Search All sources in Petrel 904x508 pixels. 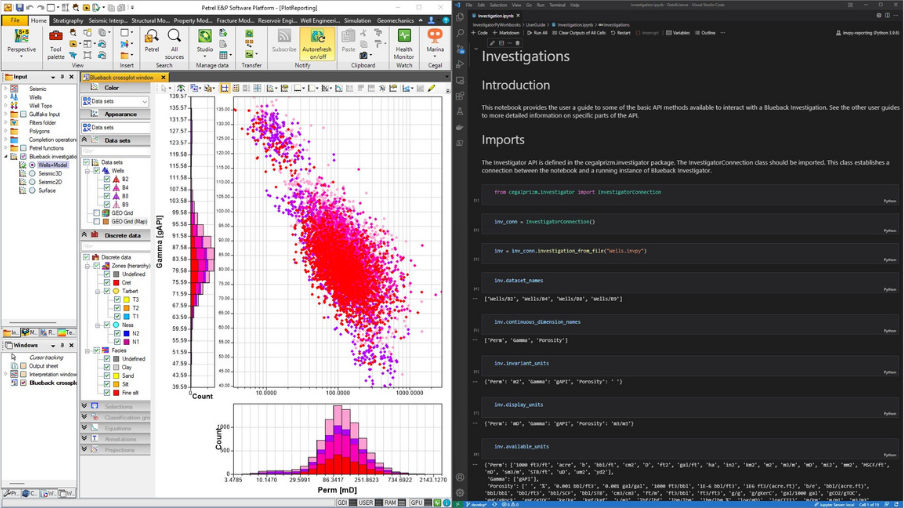(174, 44)
